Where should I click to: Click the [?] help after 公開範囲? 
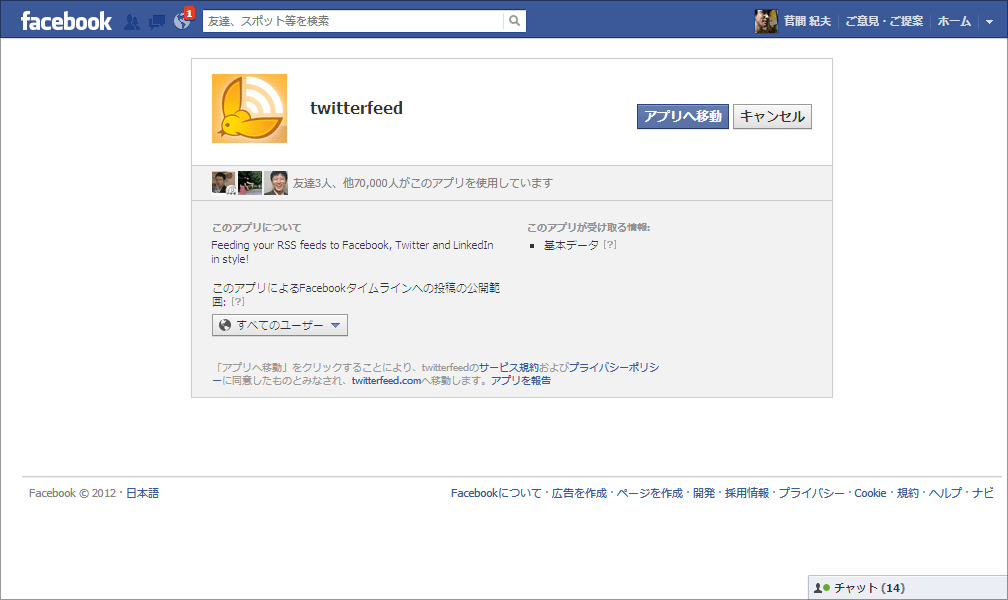pyautogui.click(x=238, y=301)
